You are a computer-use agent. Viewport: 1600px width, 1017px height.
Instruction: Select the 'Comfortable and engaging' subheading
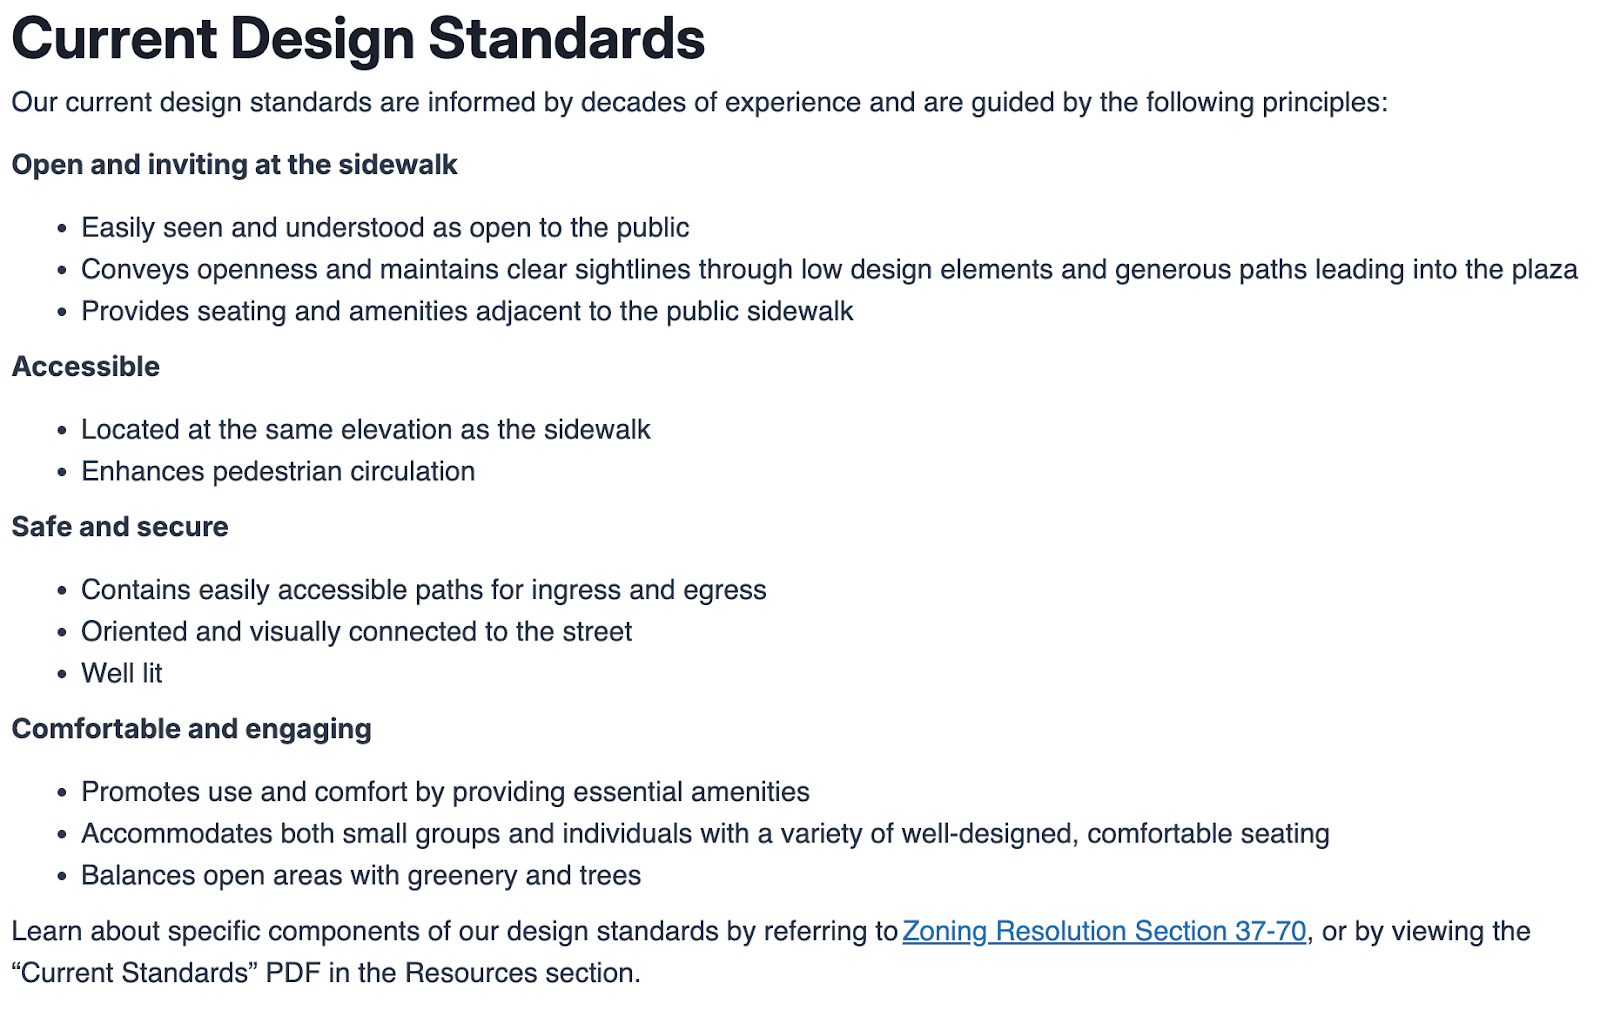[x=191, y=729]
